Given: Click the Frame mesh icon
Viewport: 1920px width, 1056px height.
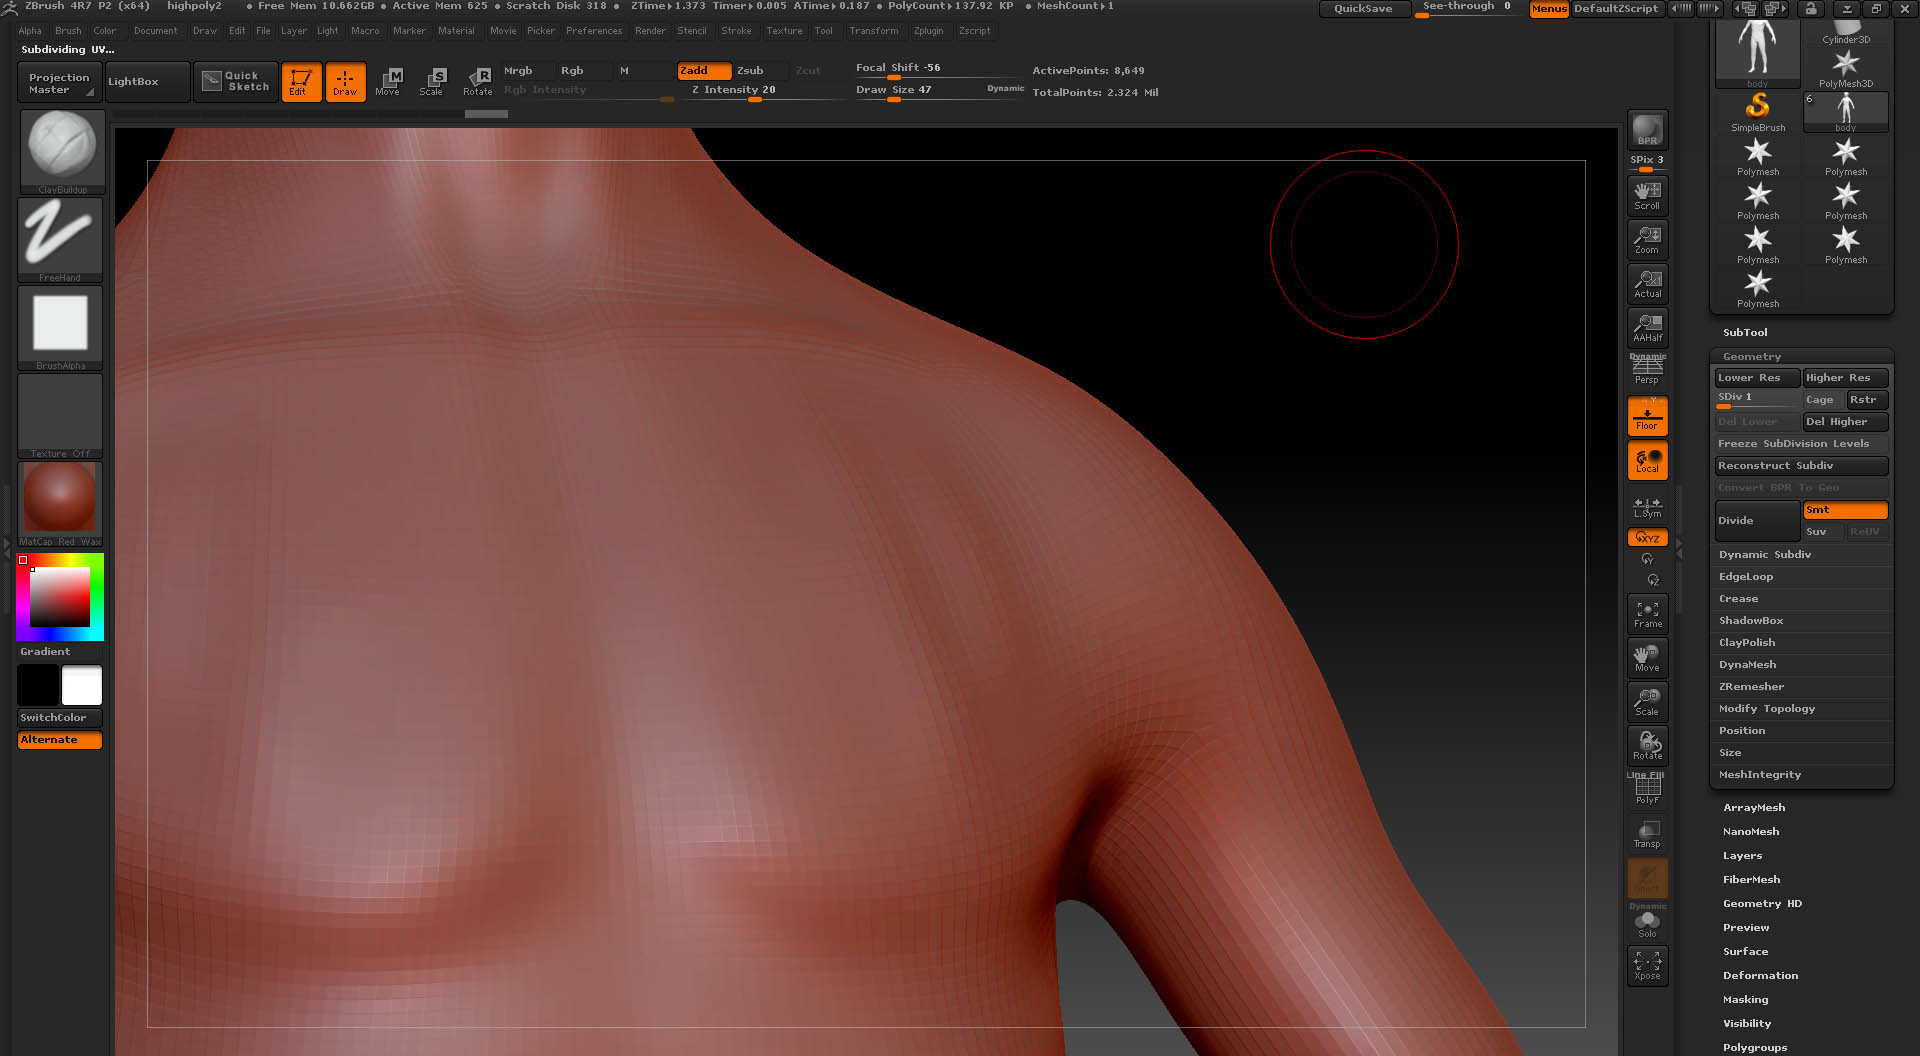Looking at the screenshot, I should tap(1647, 613).
